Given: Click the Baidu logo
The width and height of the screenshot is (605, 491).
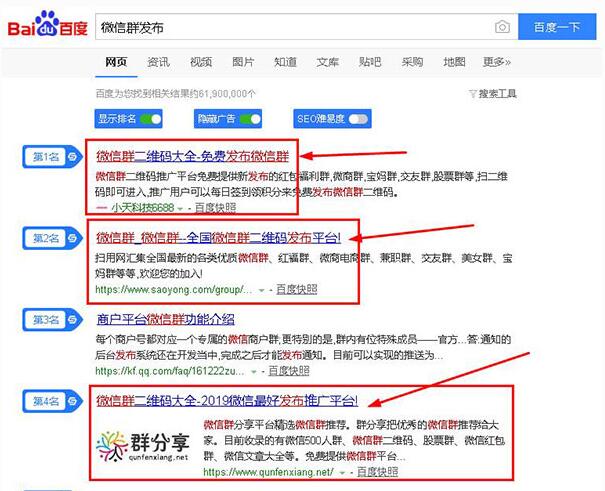Looking at the screenshot, I should [x=47, y=27].
